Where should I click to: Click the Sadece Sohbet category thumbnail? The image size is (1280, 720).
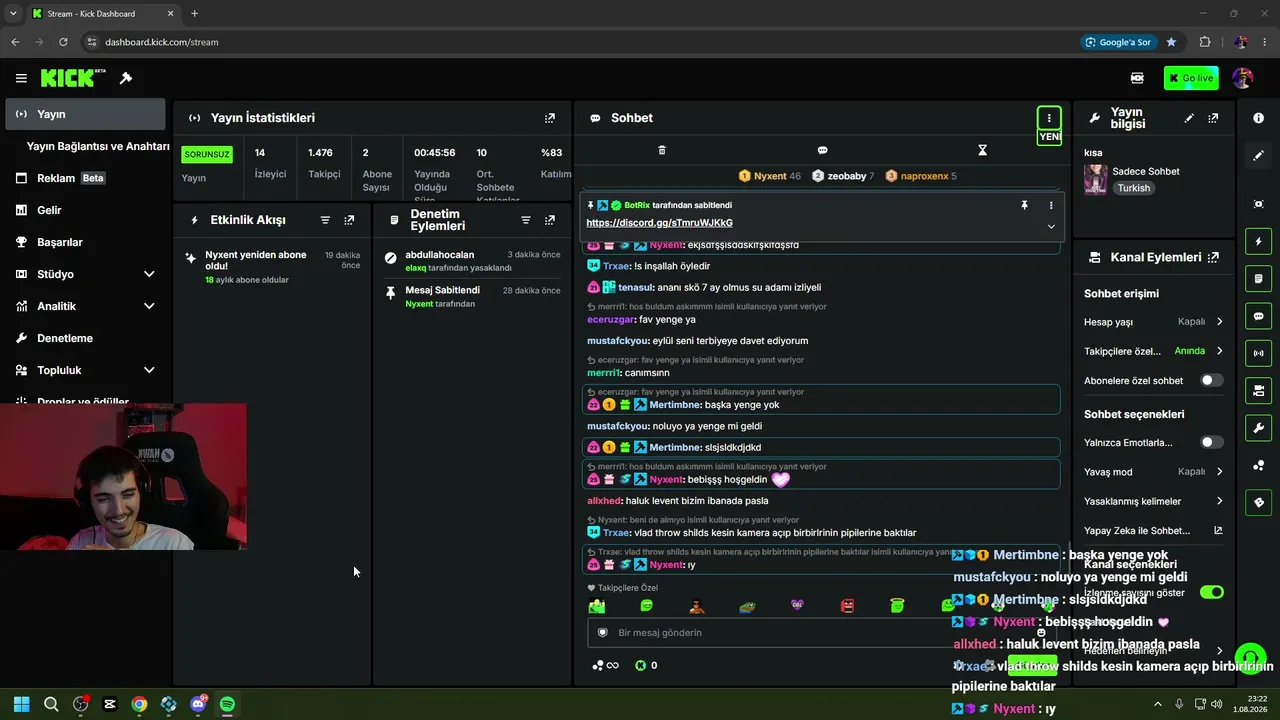pos(1096,180)
